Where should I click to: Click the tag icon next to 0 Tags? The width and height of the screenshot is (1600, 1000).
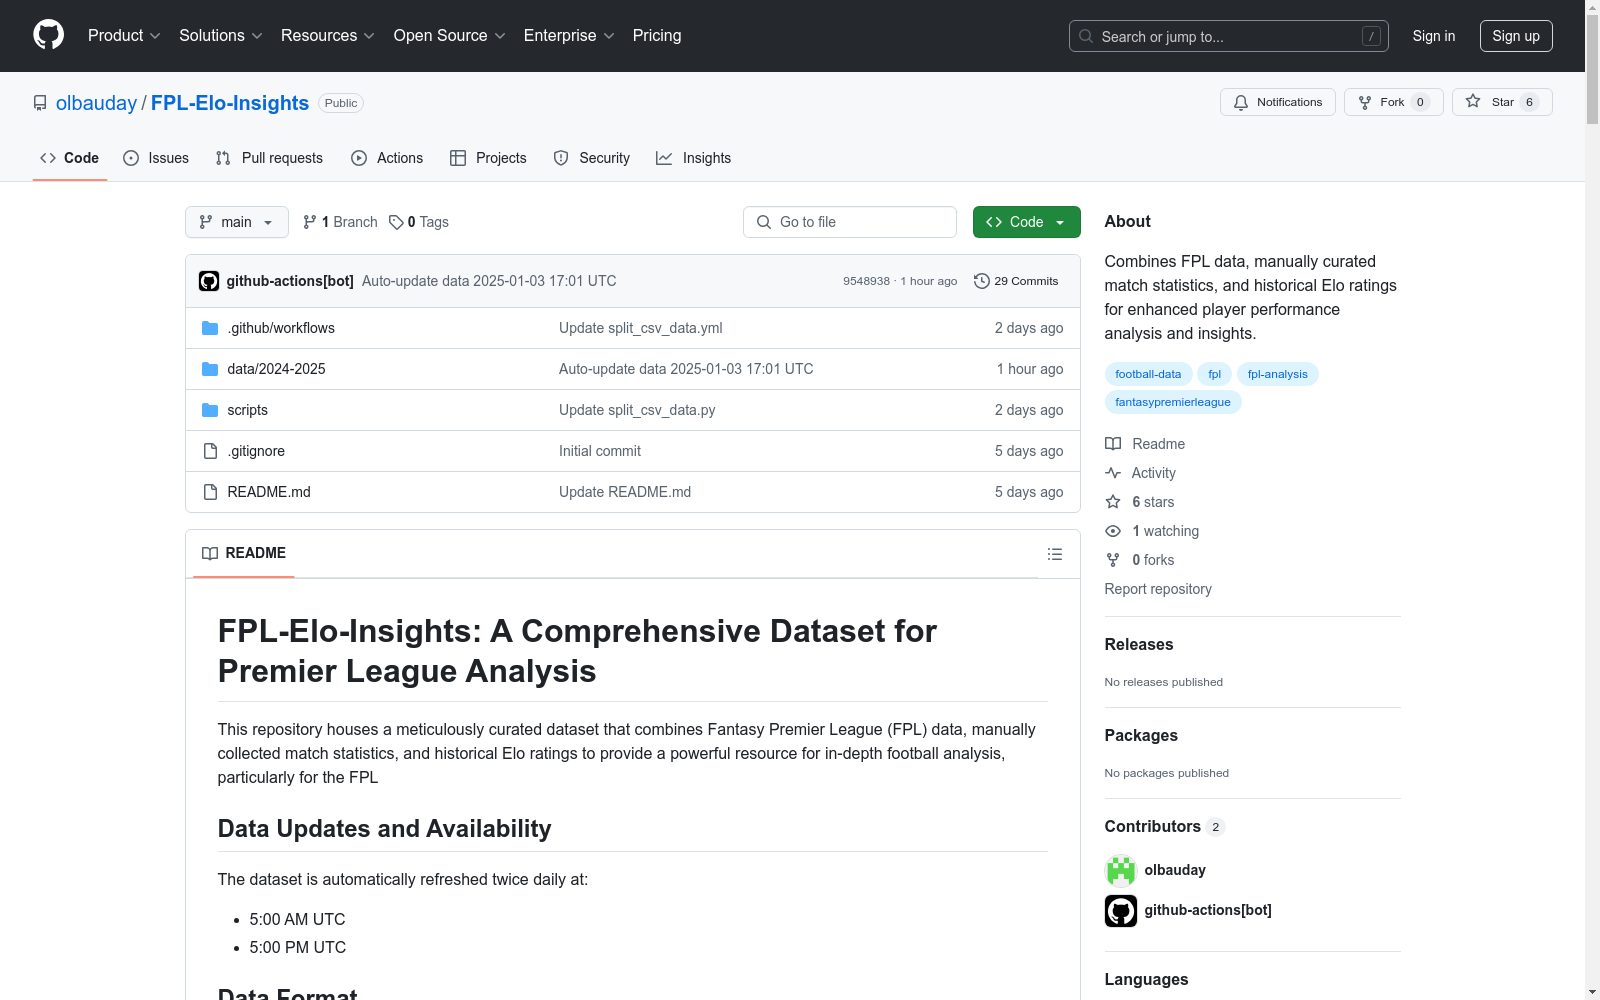point(396,222)
